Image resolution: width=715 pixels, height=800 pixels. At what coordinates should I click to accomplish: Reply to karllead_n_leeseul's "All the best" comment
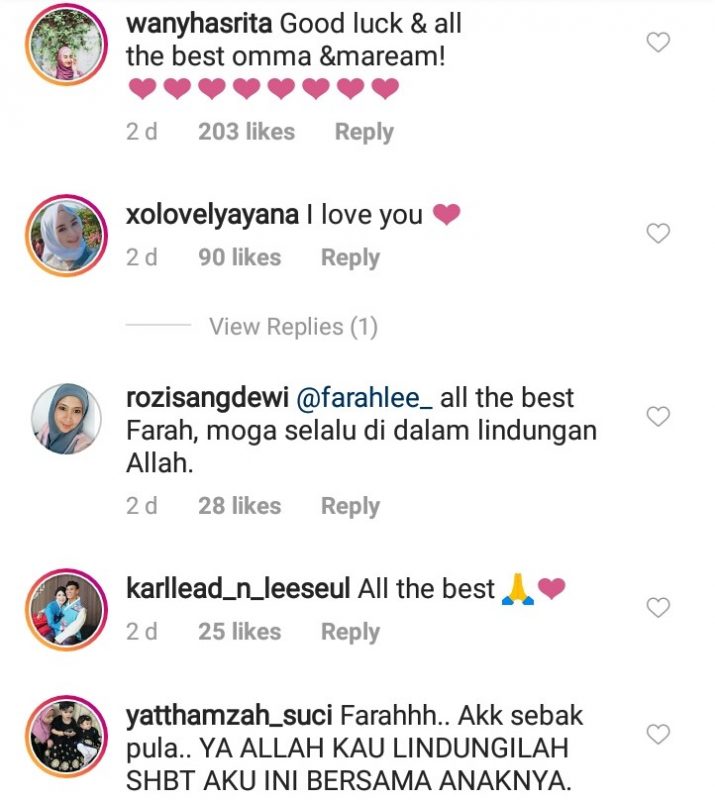pyautogui.click(x=350, y=632)
